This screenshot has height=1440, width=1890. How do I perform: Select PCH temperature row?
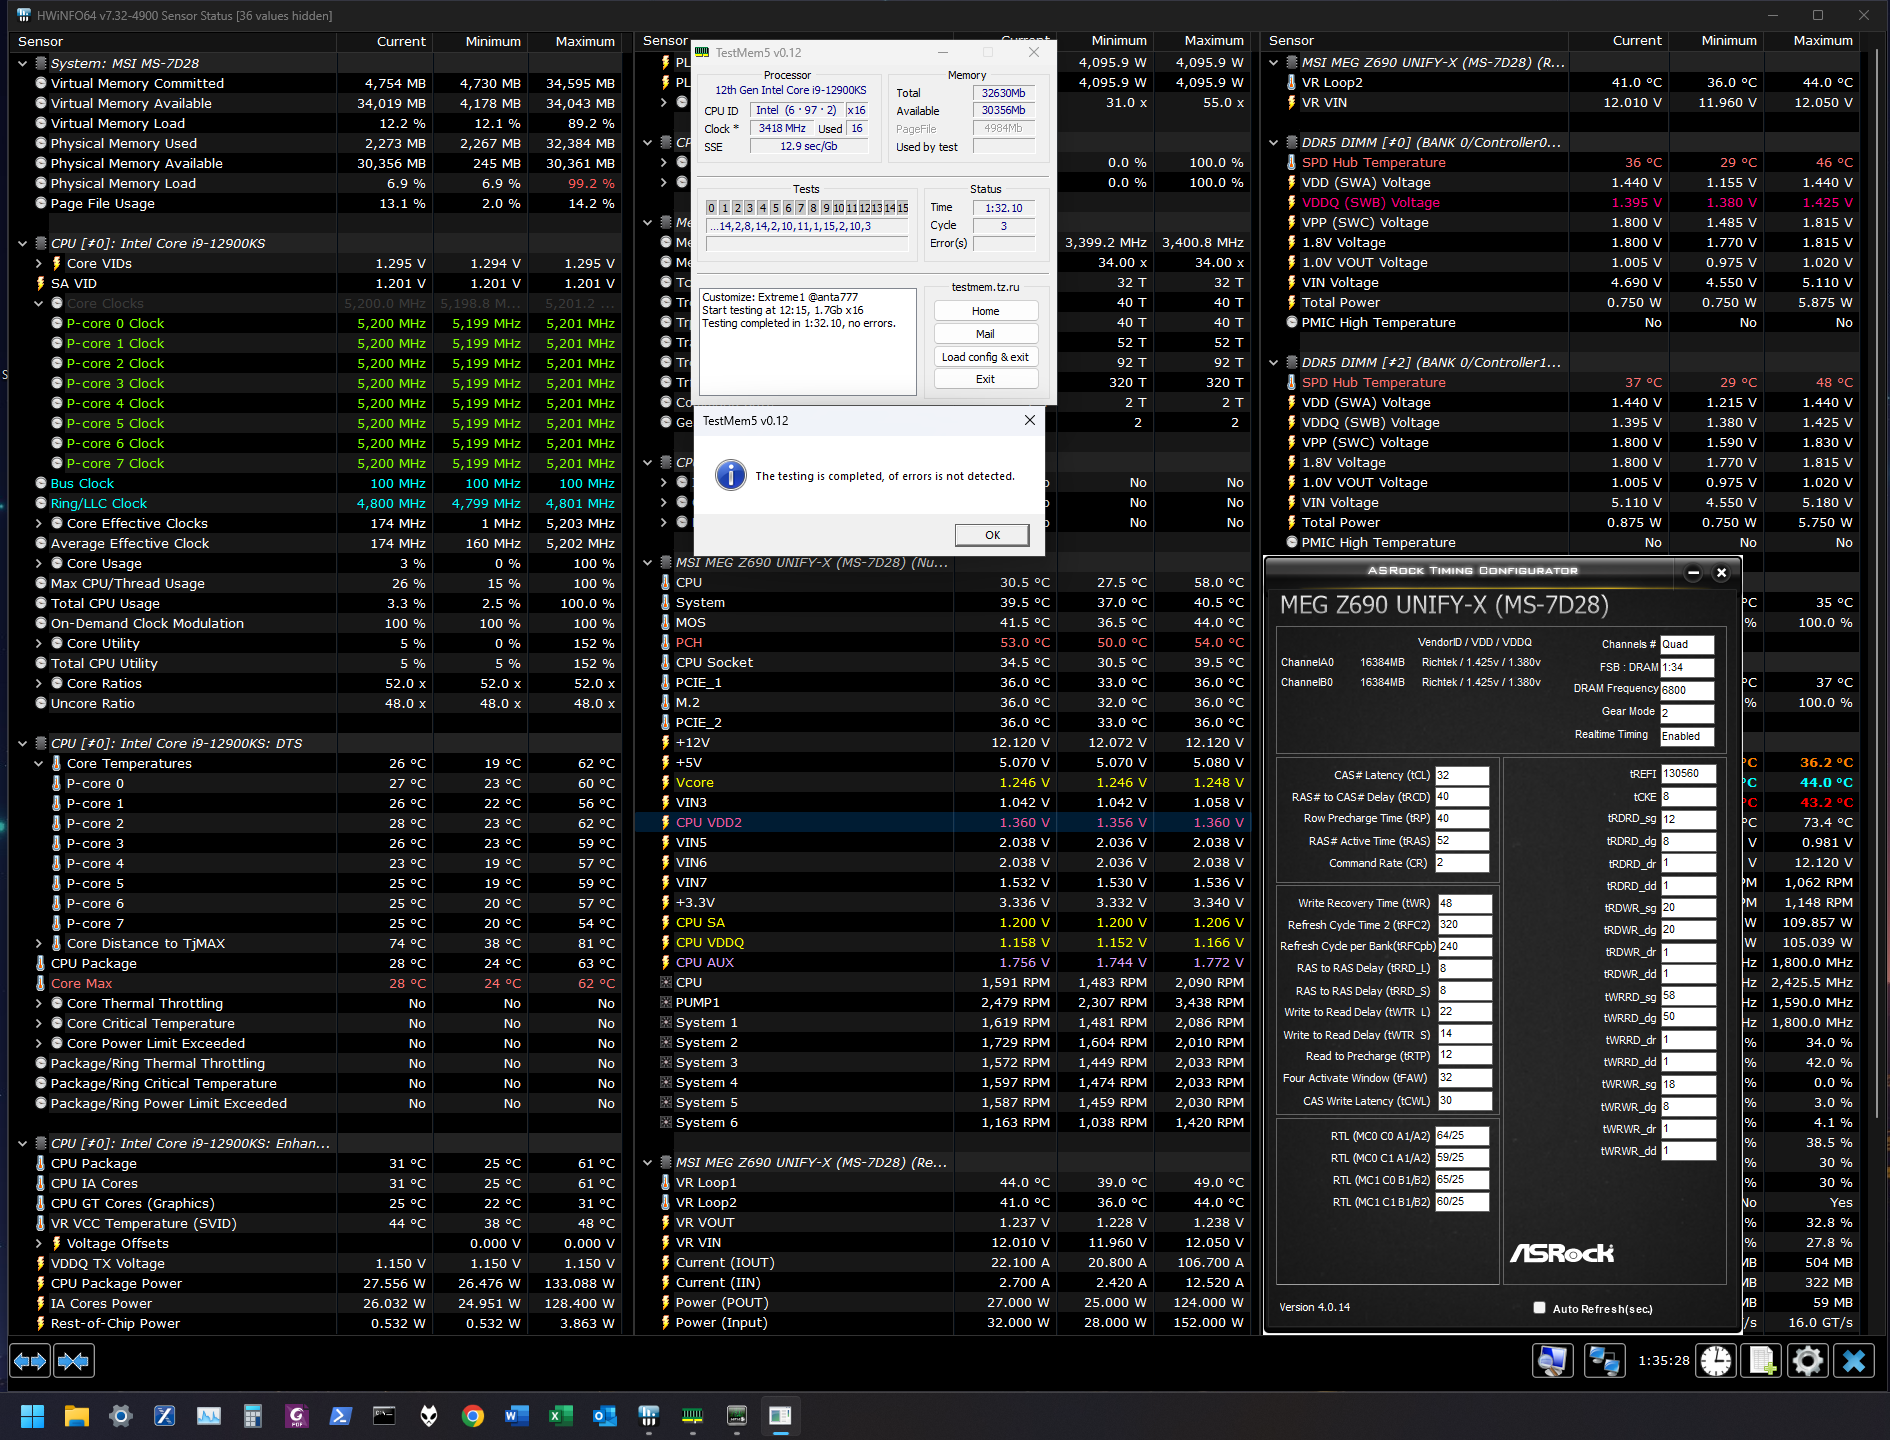point(943,642)
